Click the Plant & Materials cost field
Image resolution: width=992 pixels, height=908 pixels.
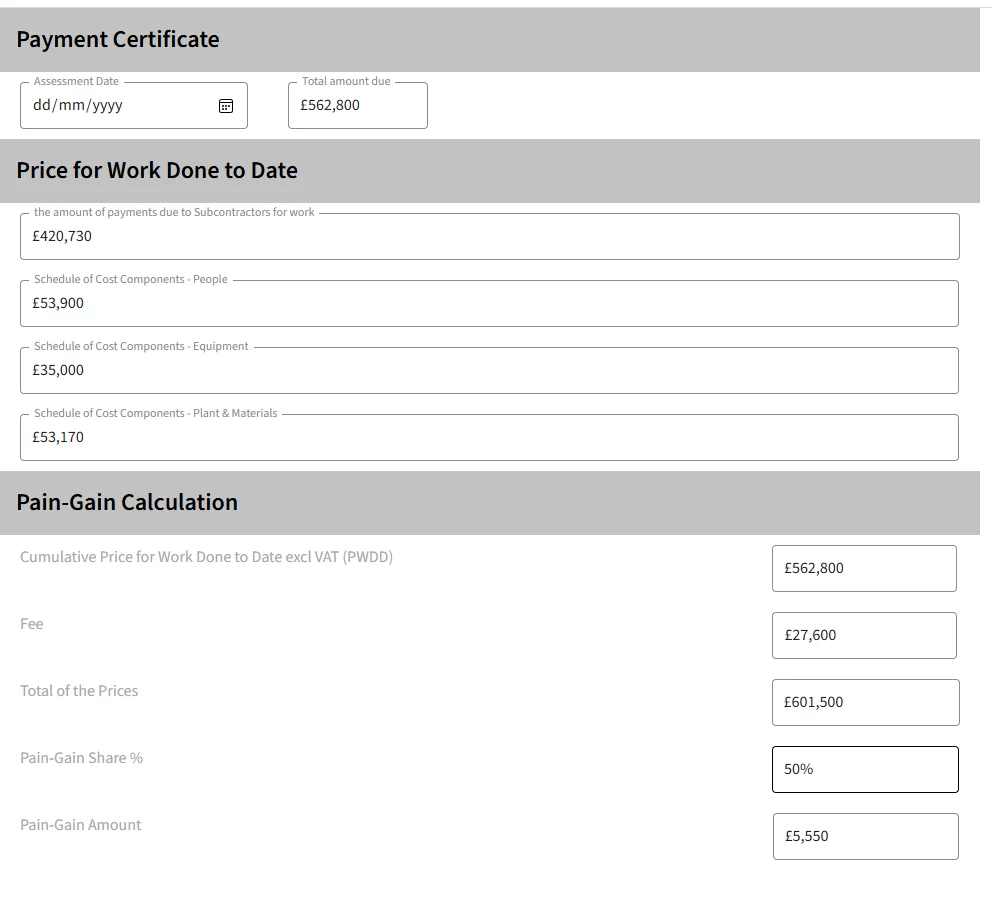[489, 438]
